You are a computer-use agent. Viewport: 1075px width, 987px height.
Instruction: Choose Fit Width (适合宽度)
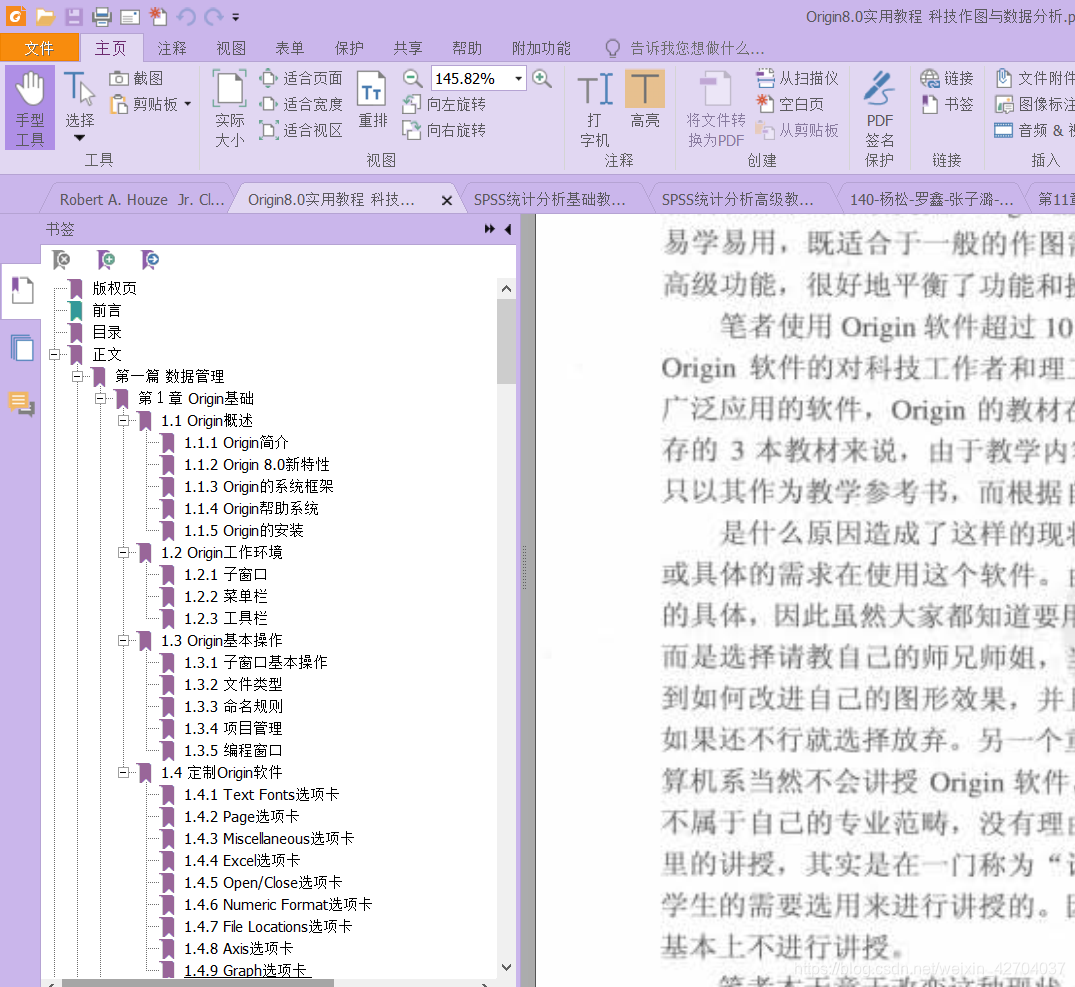[302, 104]
